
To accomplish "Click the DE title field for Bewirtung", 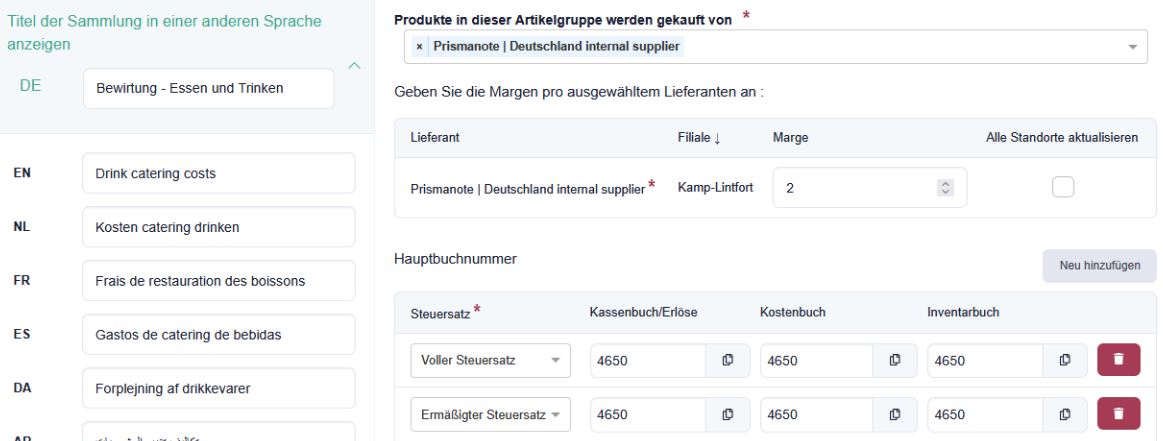I will (x=208, y=88).
